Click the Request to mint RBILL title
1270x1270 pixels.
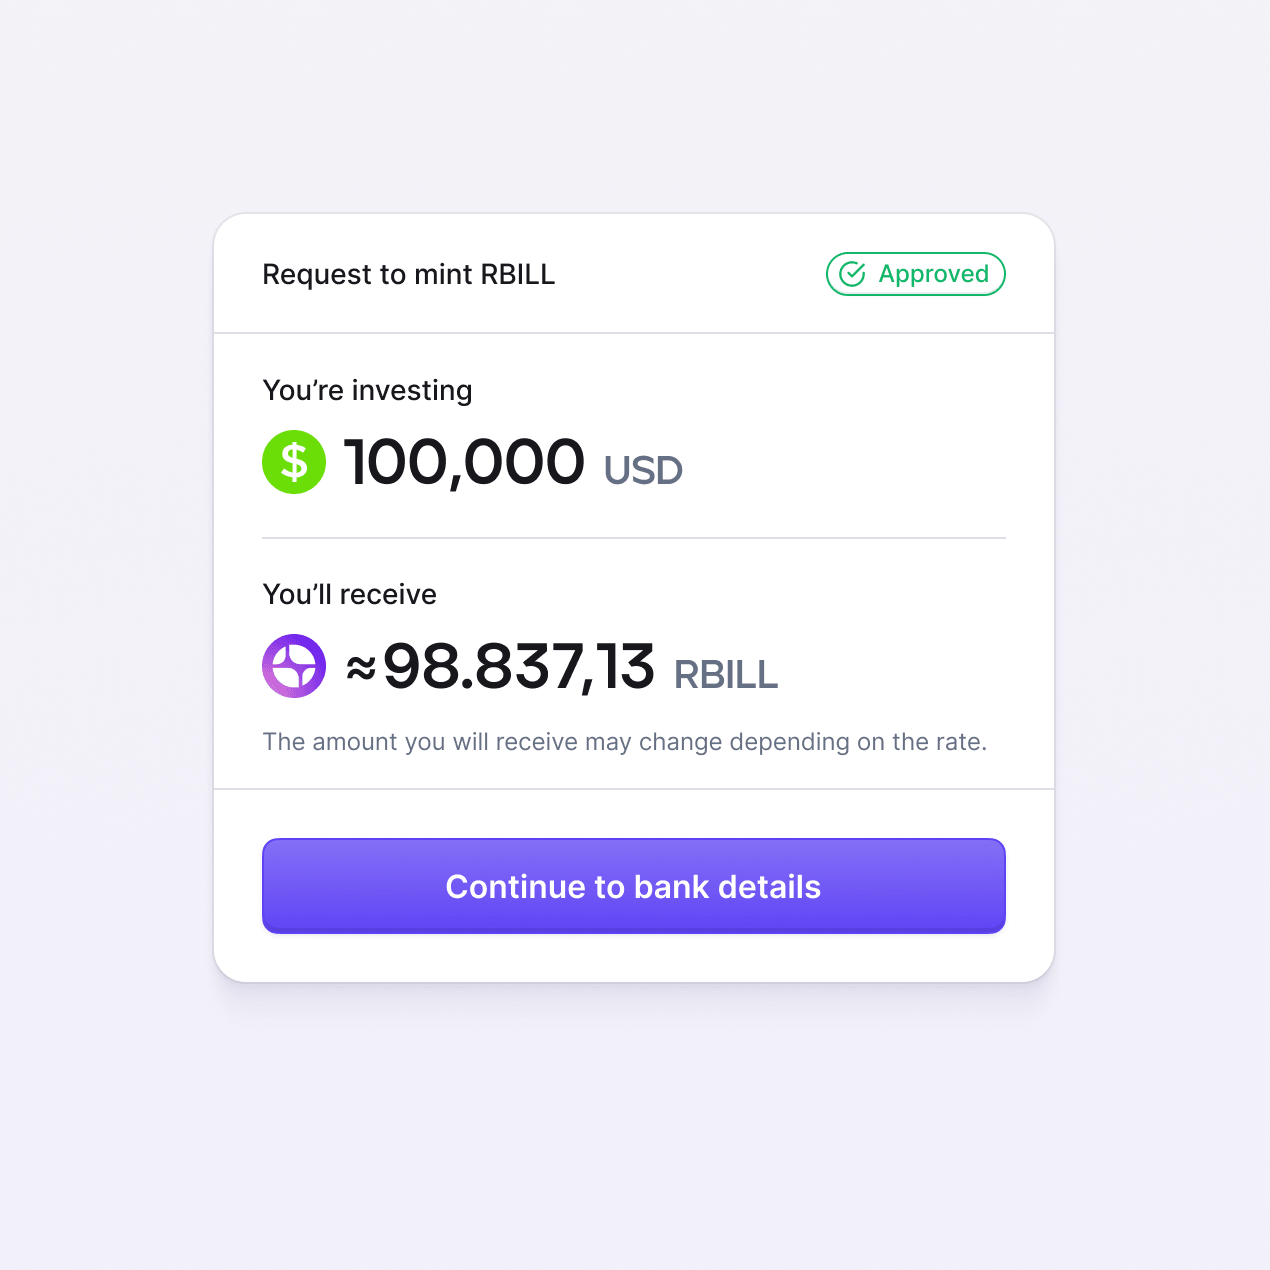click(x=408, y=275)
